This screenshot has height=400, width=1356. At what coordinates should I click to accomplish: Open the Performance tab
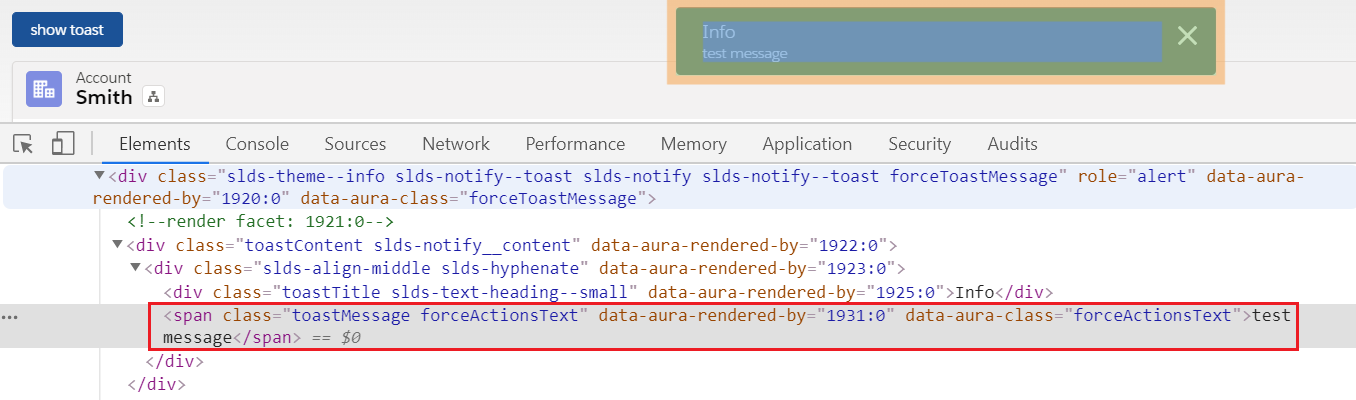click(575, 144)
